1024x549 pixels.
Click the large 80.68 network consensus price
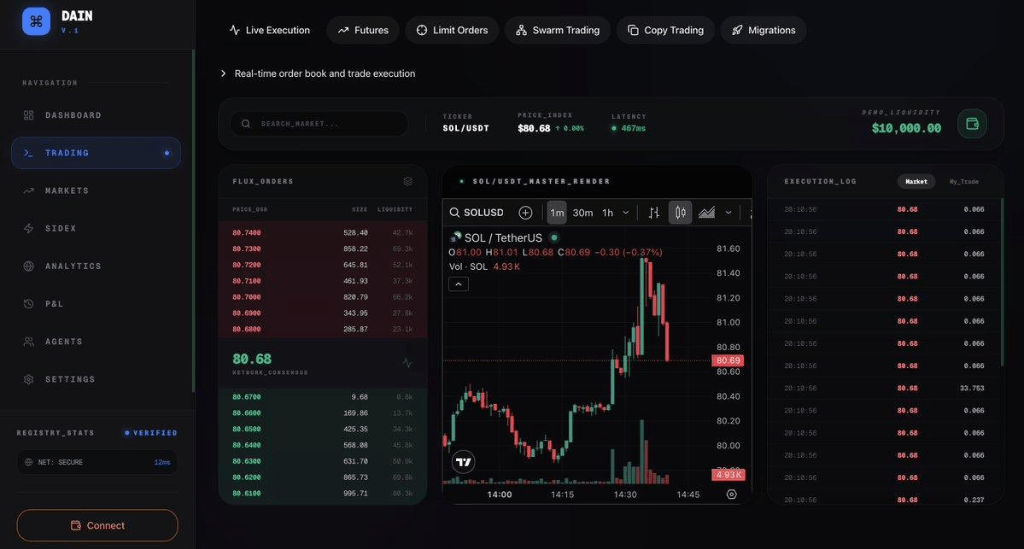click(x=251, y=359)
